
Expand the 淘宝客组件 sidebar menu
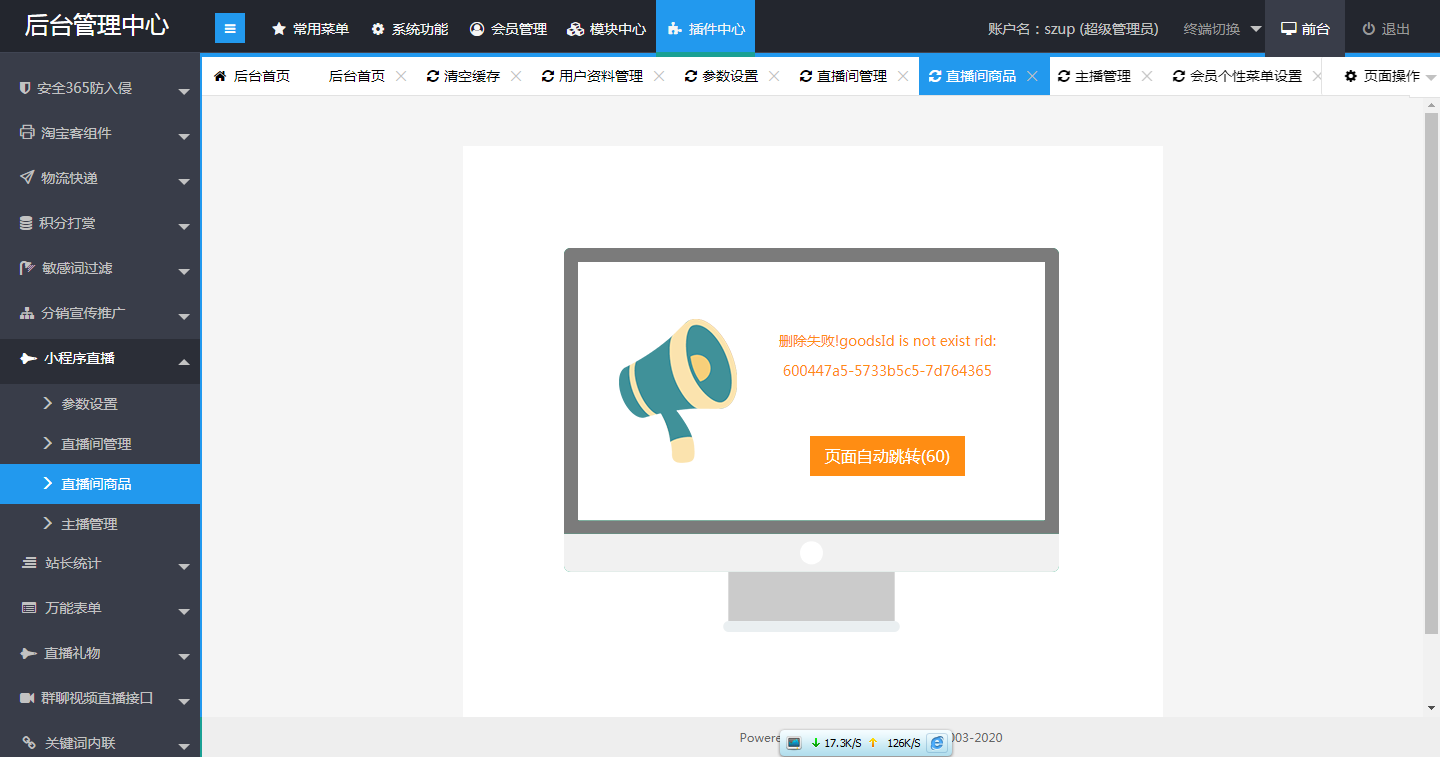click(100, 134)
